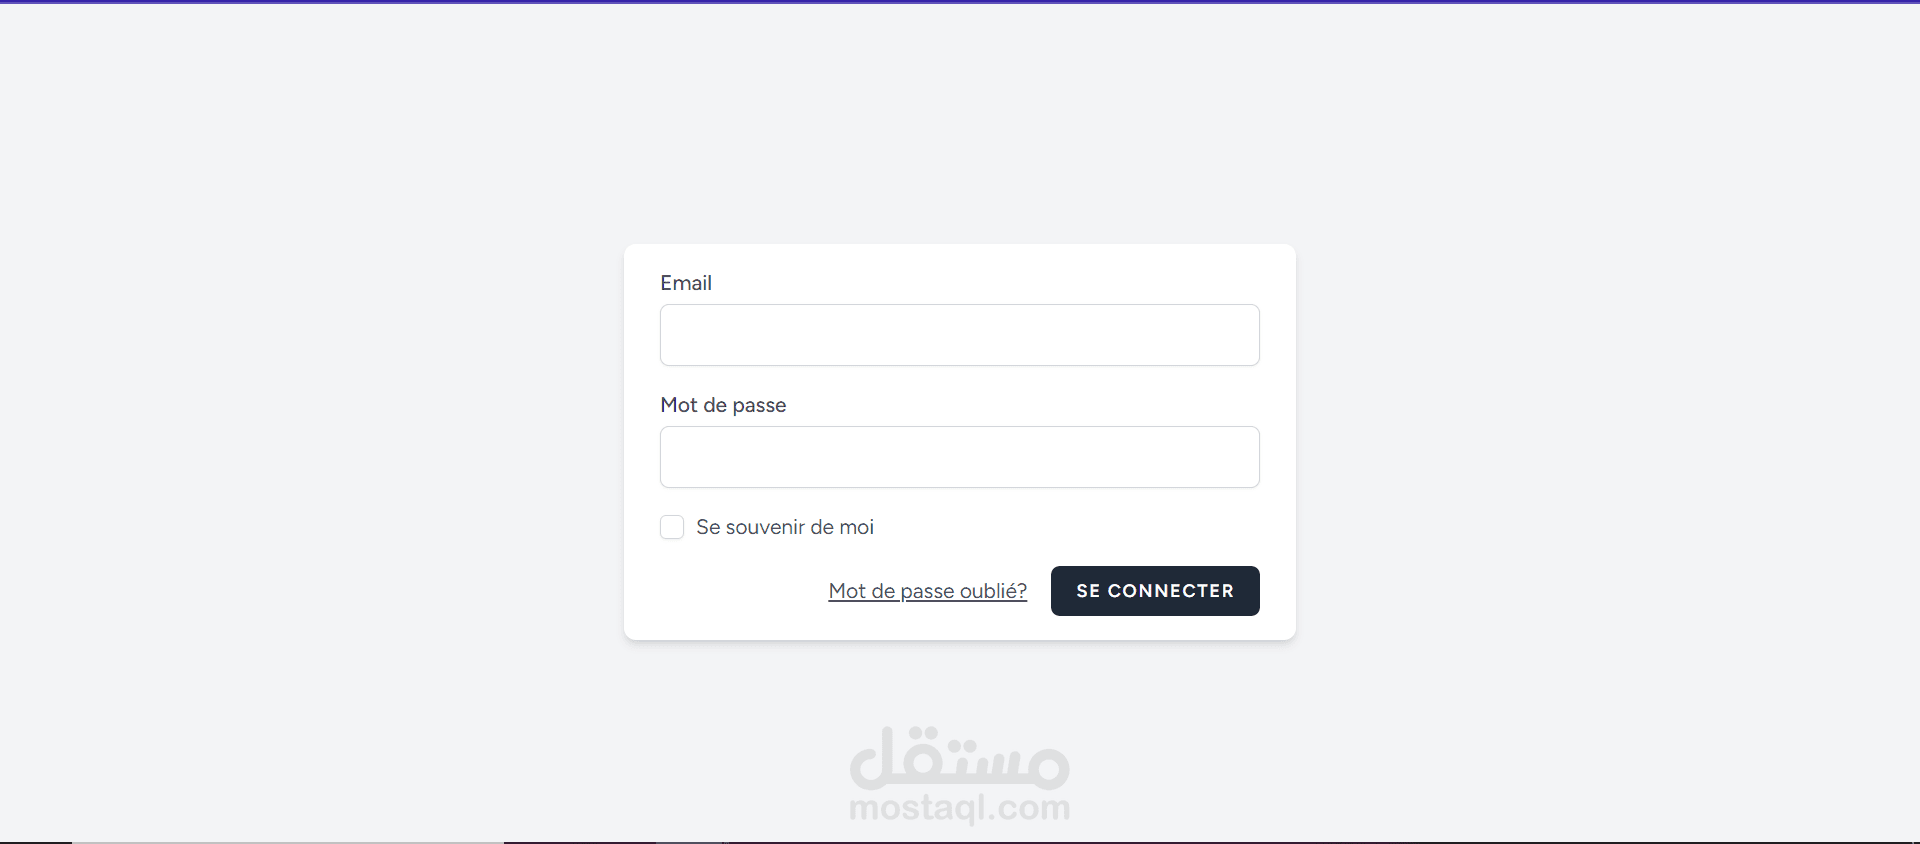The height and width of the screenshot is (844, 1920).
Task: Click the word 'oublié?' in the forgot password link
Action: click(x=993, y=591)
